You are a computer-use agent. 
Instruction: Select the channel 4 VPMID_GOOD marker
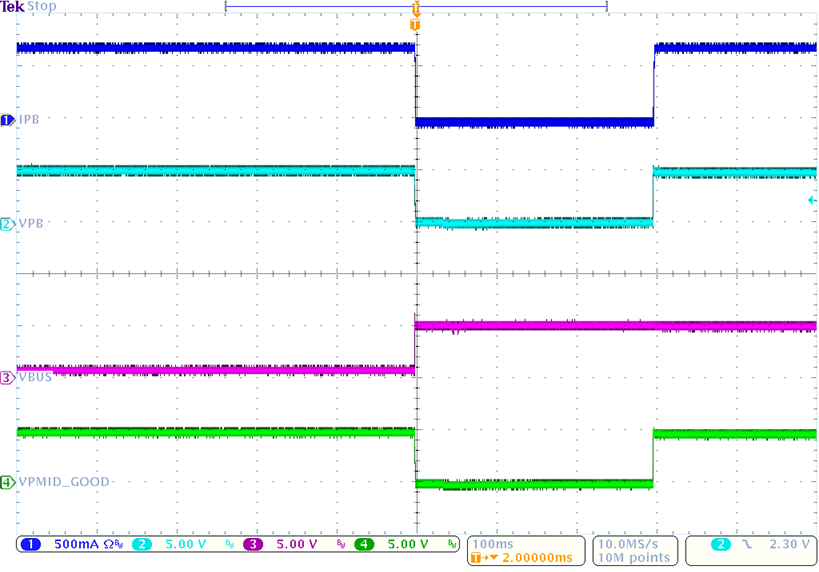pyautogui.click(x=8, y=483)
